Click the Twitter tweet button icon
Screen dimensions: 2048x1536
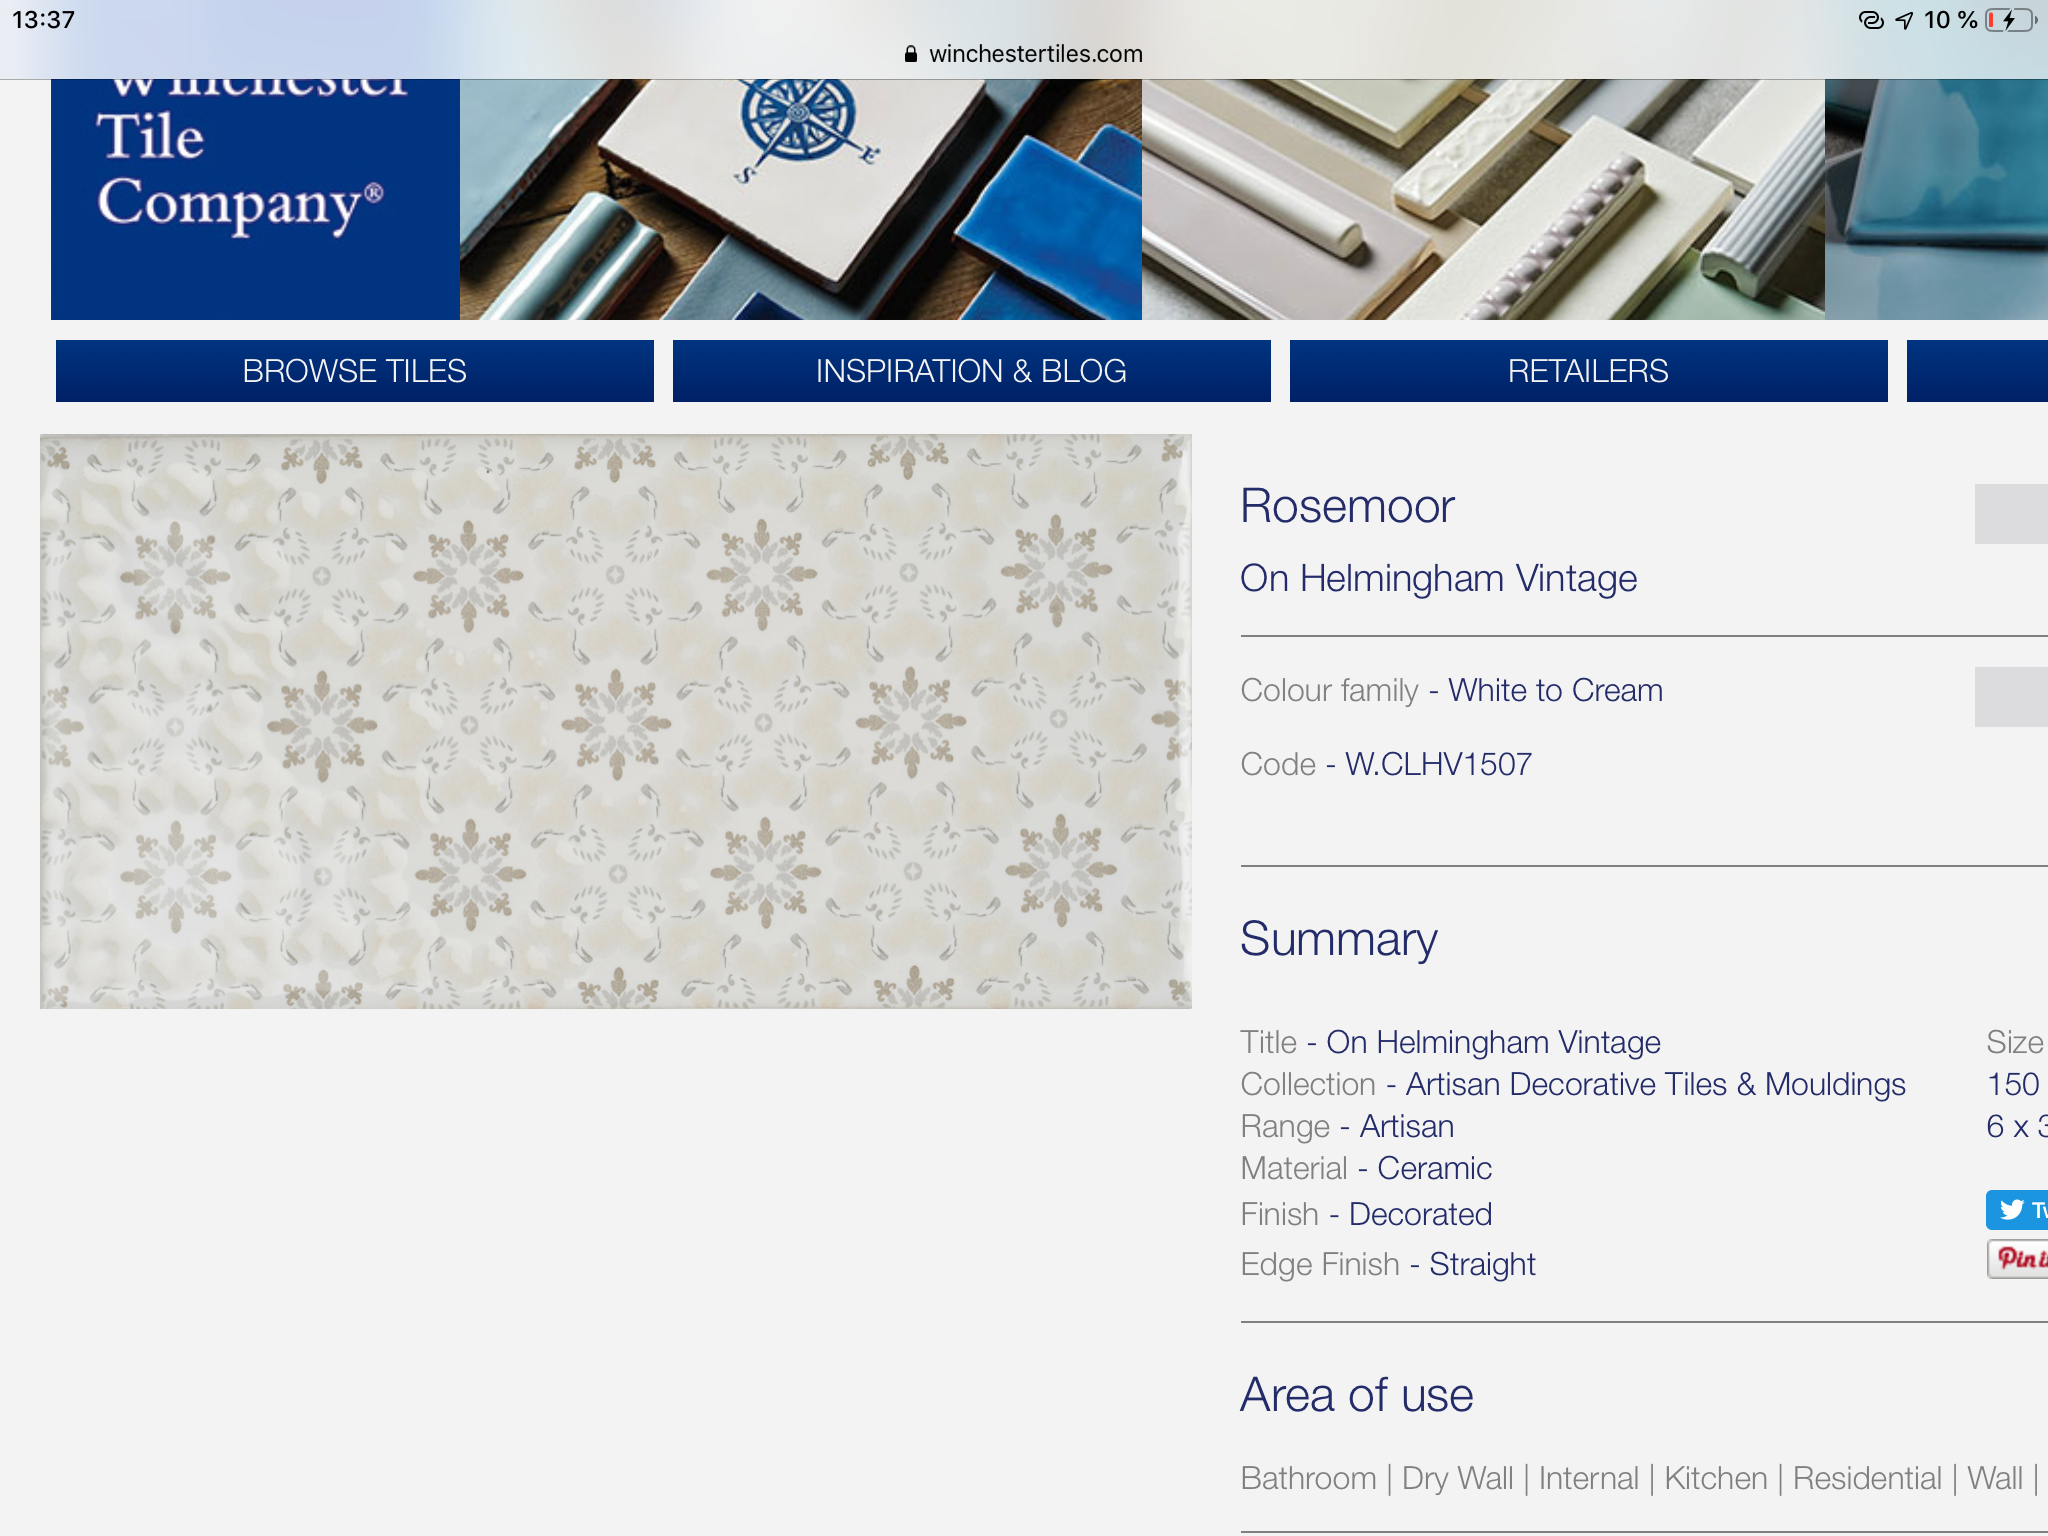2013,1210
